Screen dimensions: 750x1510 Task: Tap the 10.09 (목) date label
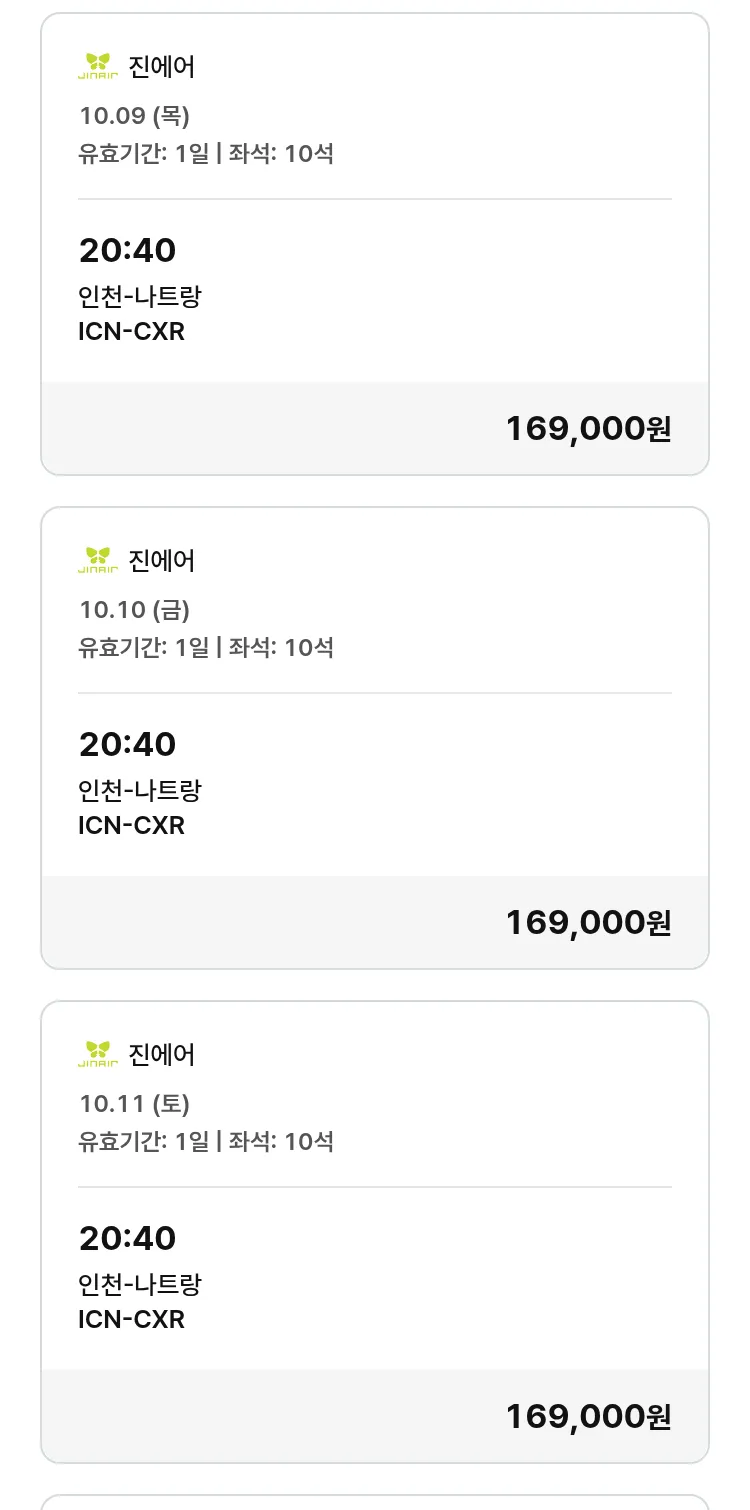tap(134, 115)
